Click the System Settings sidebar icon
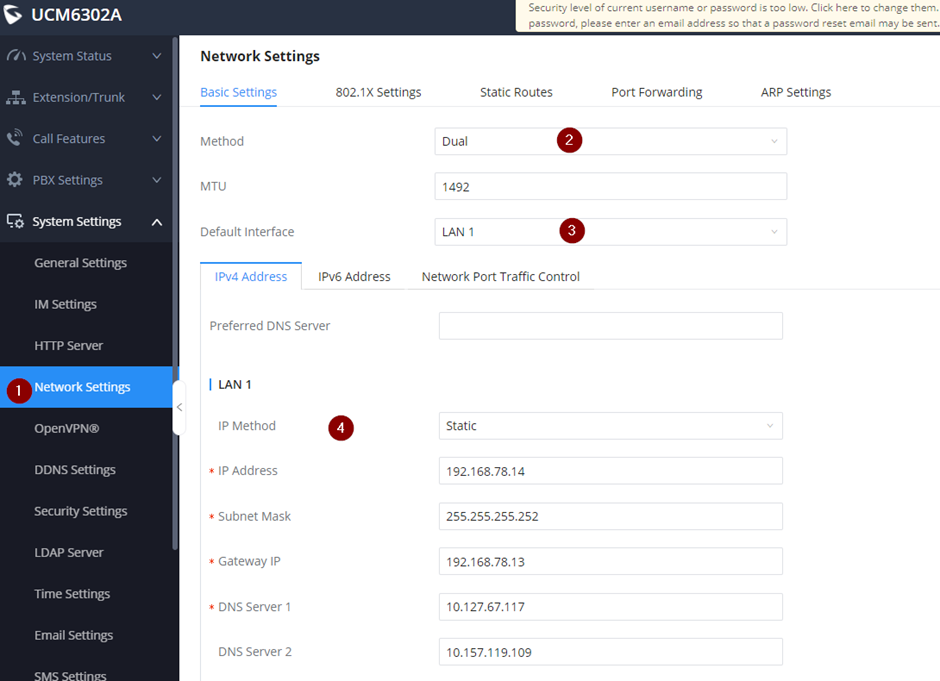Screen dimensions: 940x681 (x=15, y=222)
